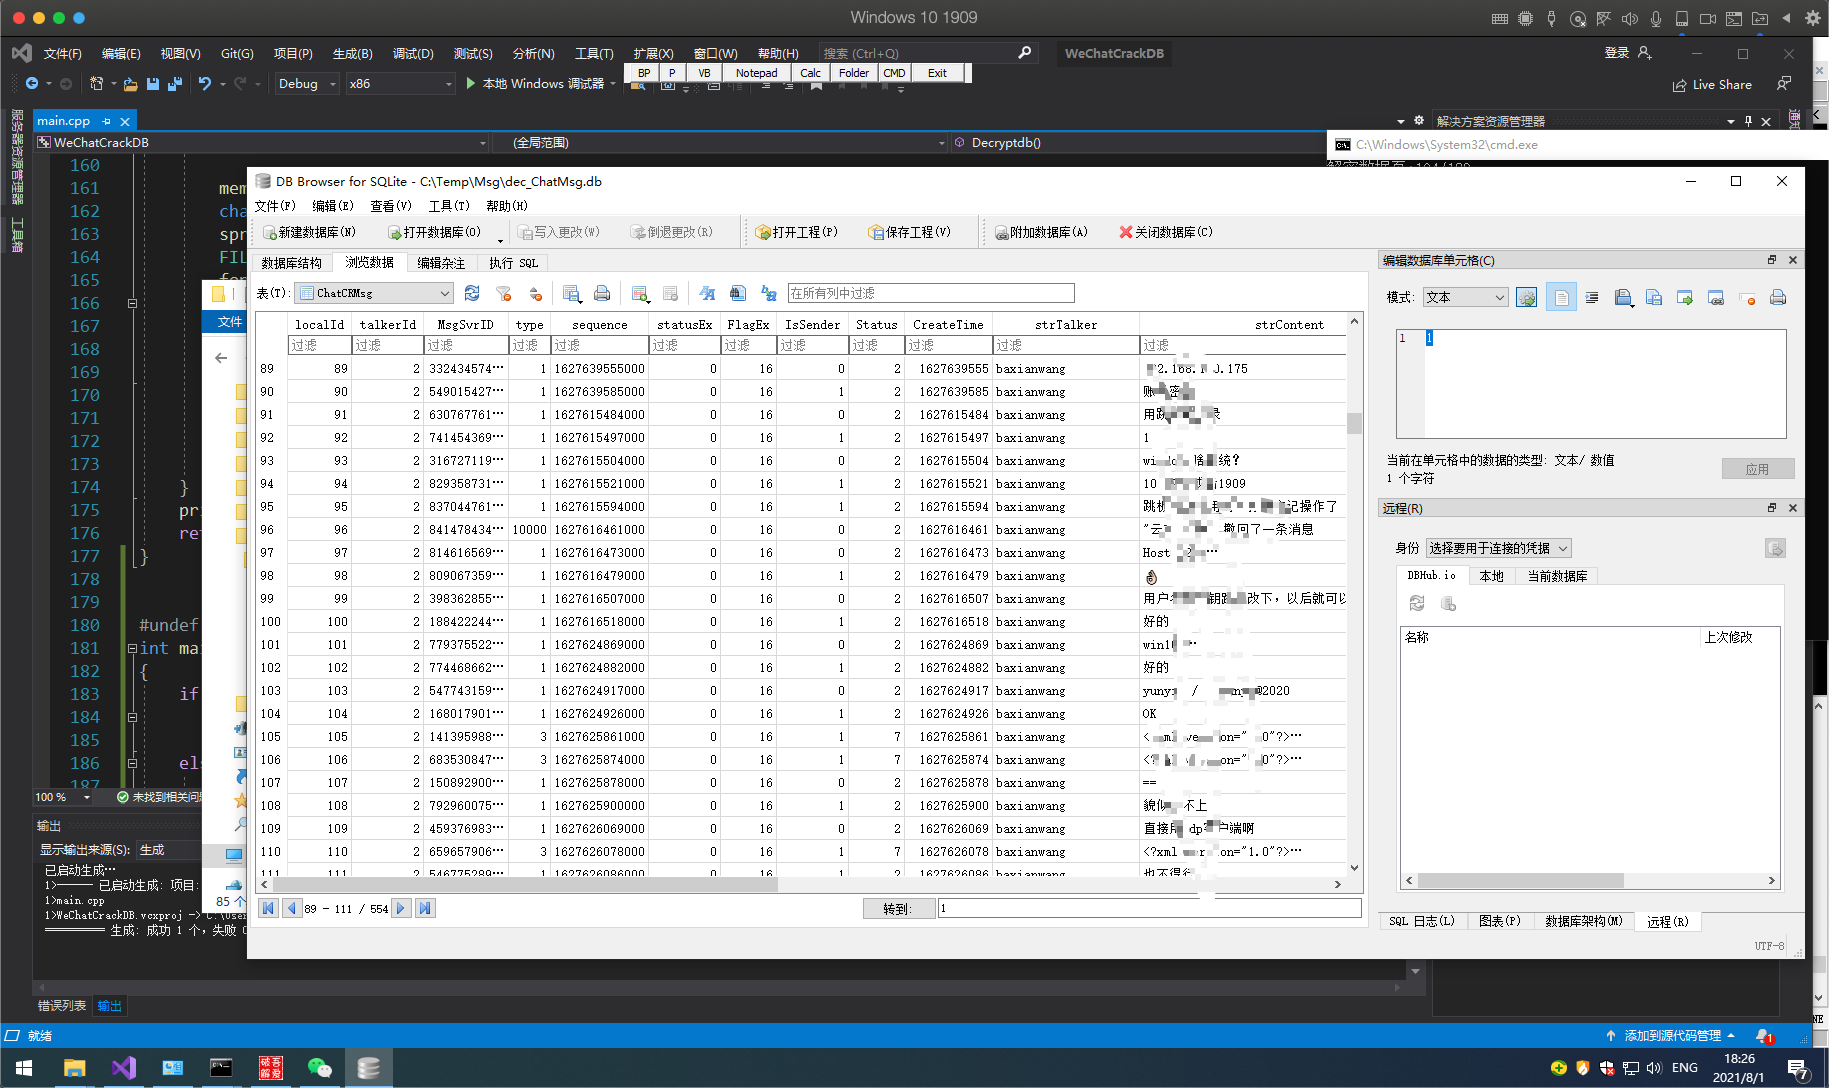
Task: Open the ChatCRMsg table selector dropdown
Action: [375, 293]
